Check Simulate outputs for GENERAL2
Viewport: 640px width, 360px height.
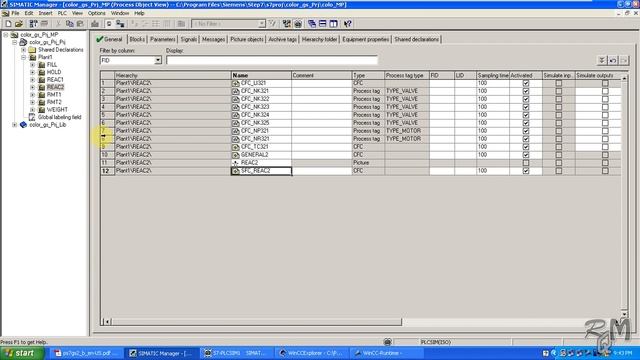(605, 155)
